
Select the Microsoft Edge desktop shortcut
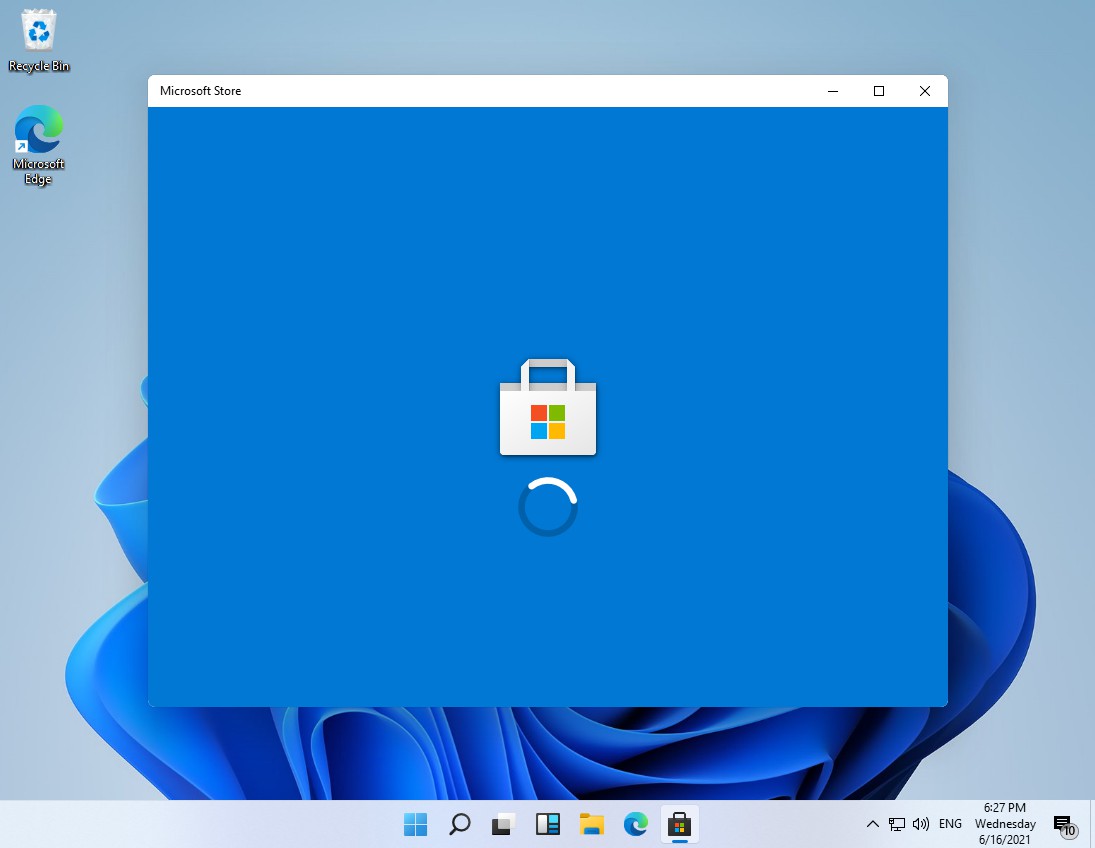(38, 145)
